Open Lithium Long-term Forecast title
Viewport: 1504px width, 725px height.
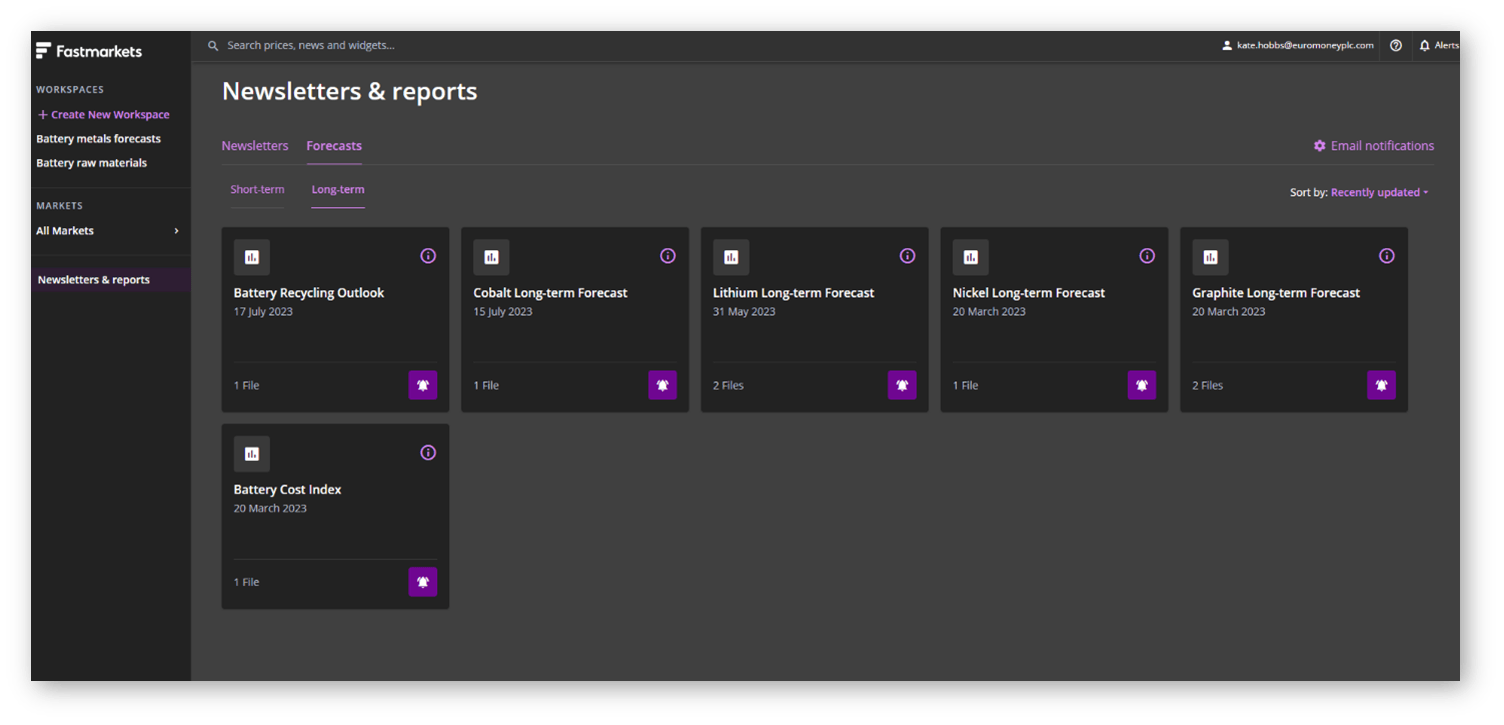[x=793, y=293]
